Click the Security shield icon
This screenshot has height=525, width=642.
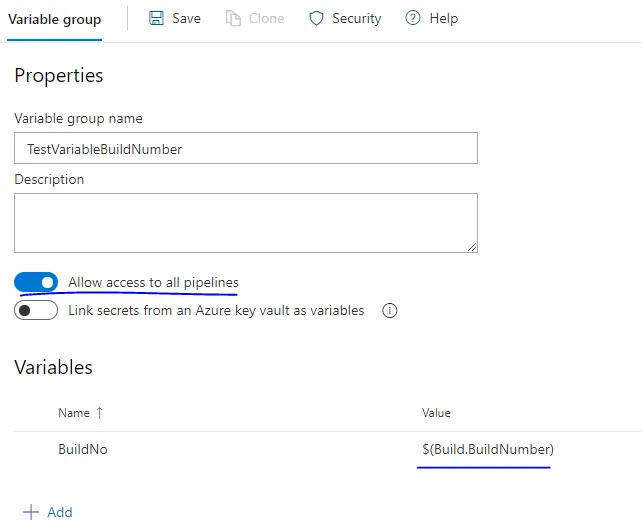[x=316, y=18]
